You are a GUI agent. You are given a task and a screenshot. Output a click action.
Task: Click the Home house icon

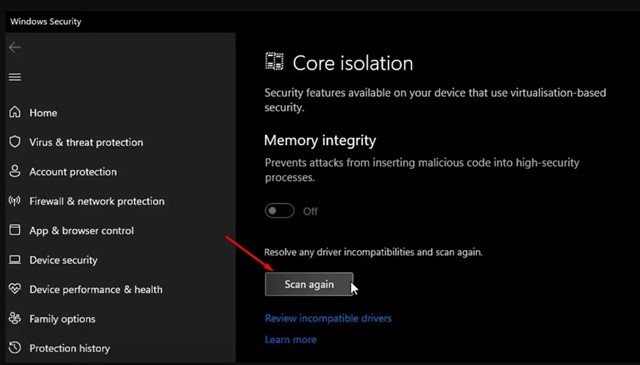[x=15, y=112]
